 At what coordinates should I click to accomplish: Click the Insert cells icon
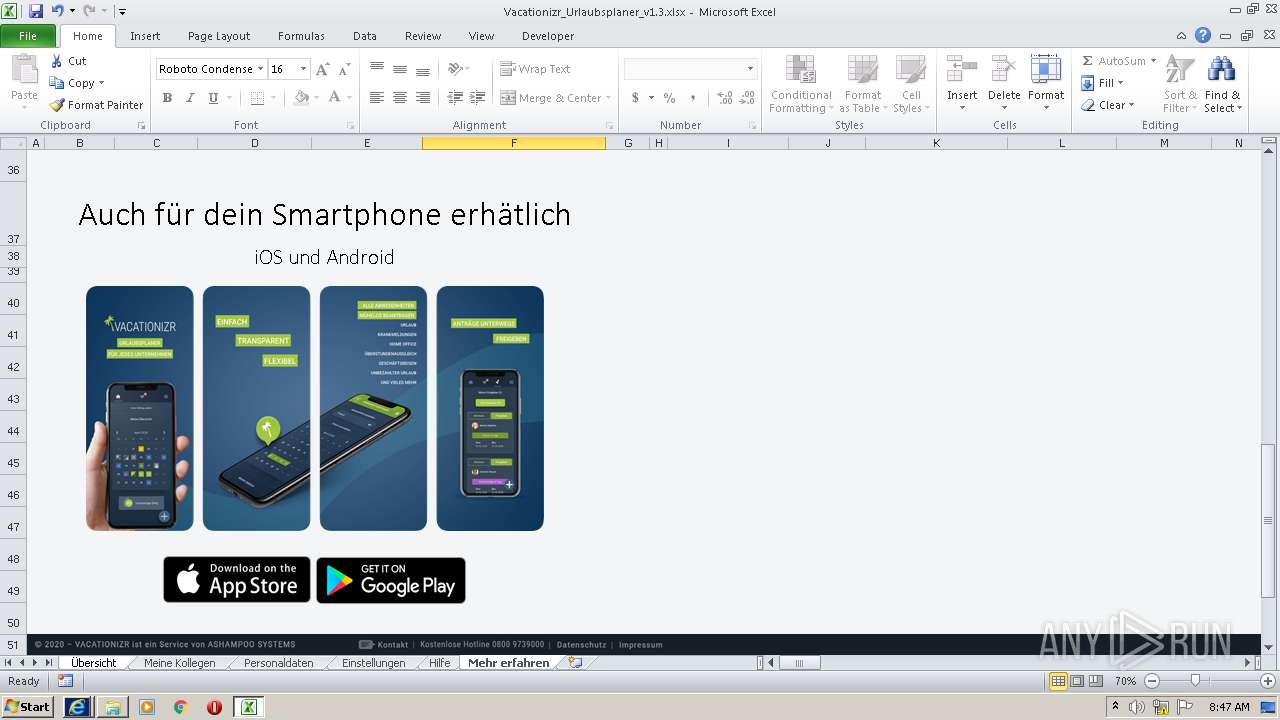pyautogui.click(x=962, y=70)
